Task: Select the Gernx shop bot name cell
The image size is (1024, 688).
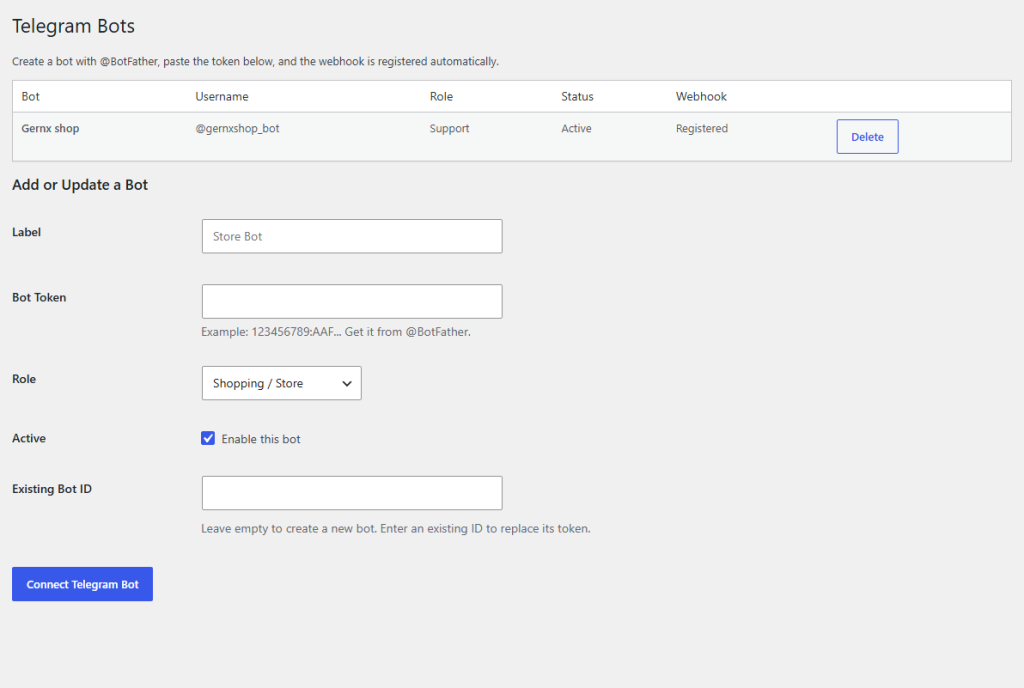Action: click(50, 129)
